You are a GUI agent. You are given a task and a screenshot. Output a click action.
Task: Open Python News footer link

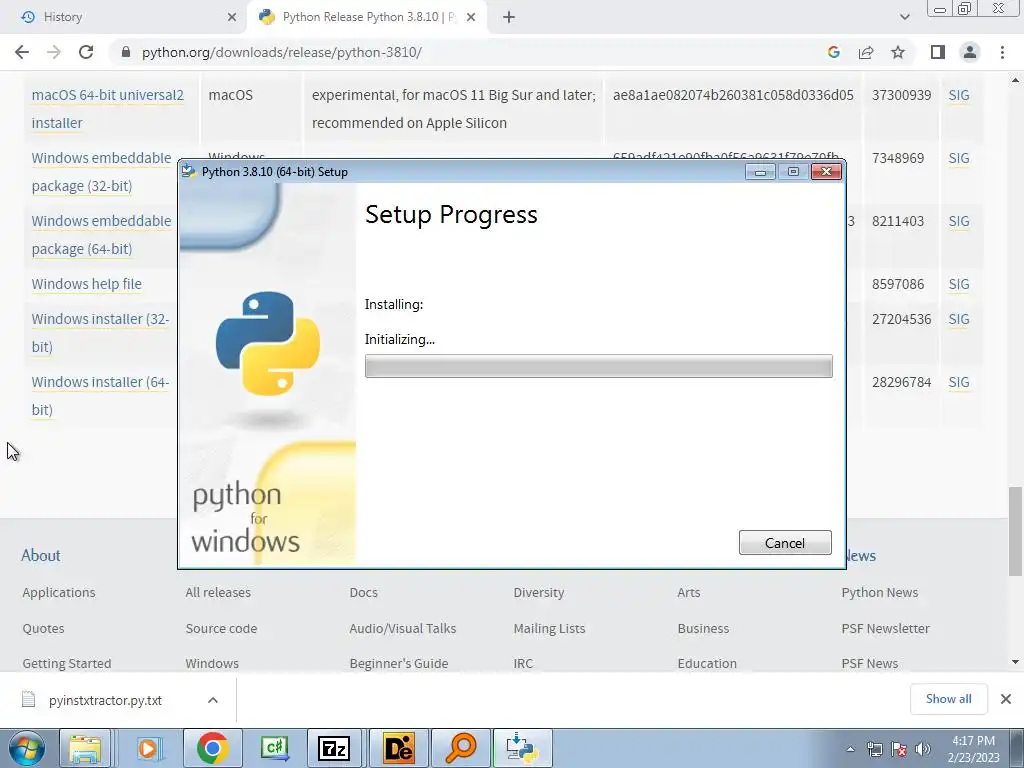click(880, 593)
